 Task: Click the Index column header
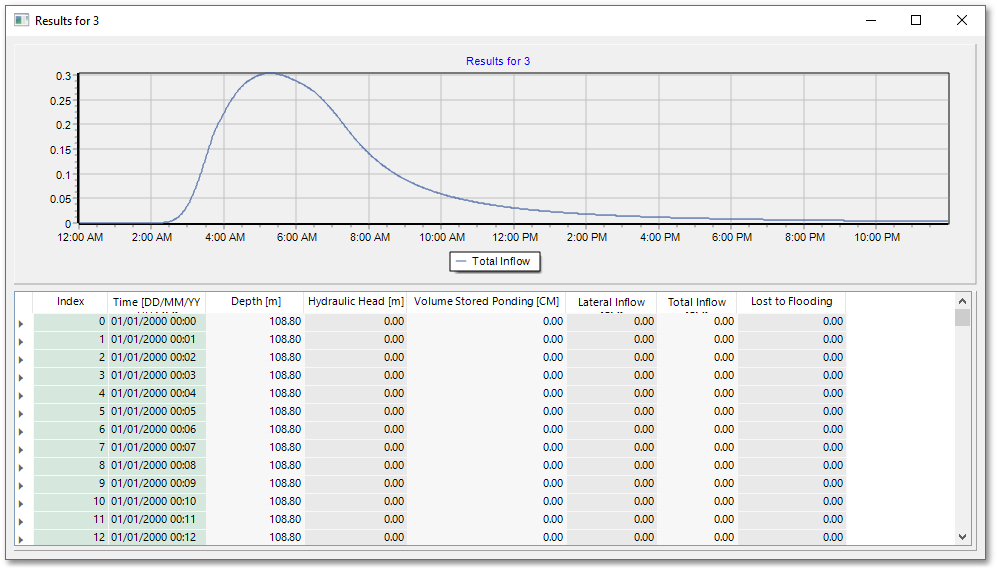tap(71, 302)
